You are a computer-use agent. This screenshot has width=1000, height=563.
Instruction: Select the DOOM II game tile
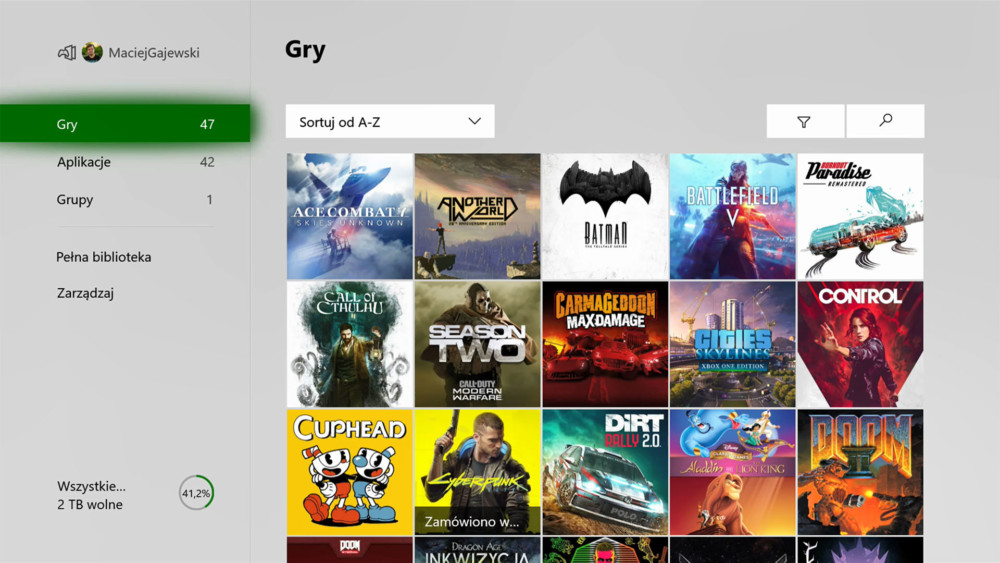(860, 472)
